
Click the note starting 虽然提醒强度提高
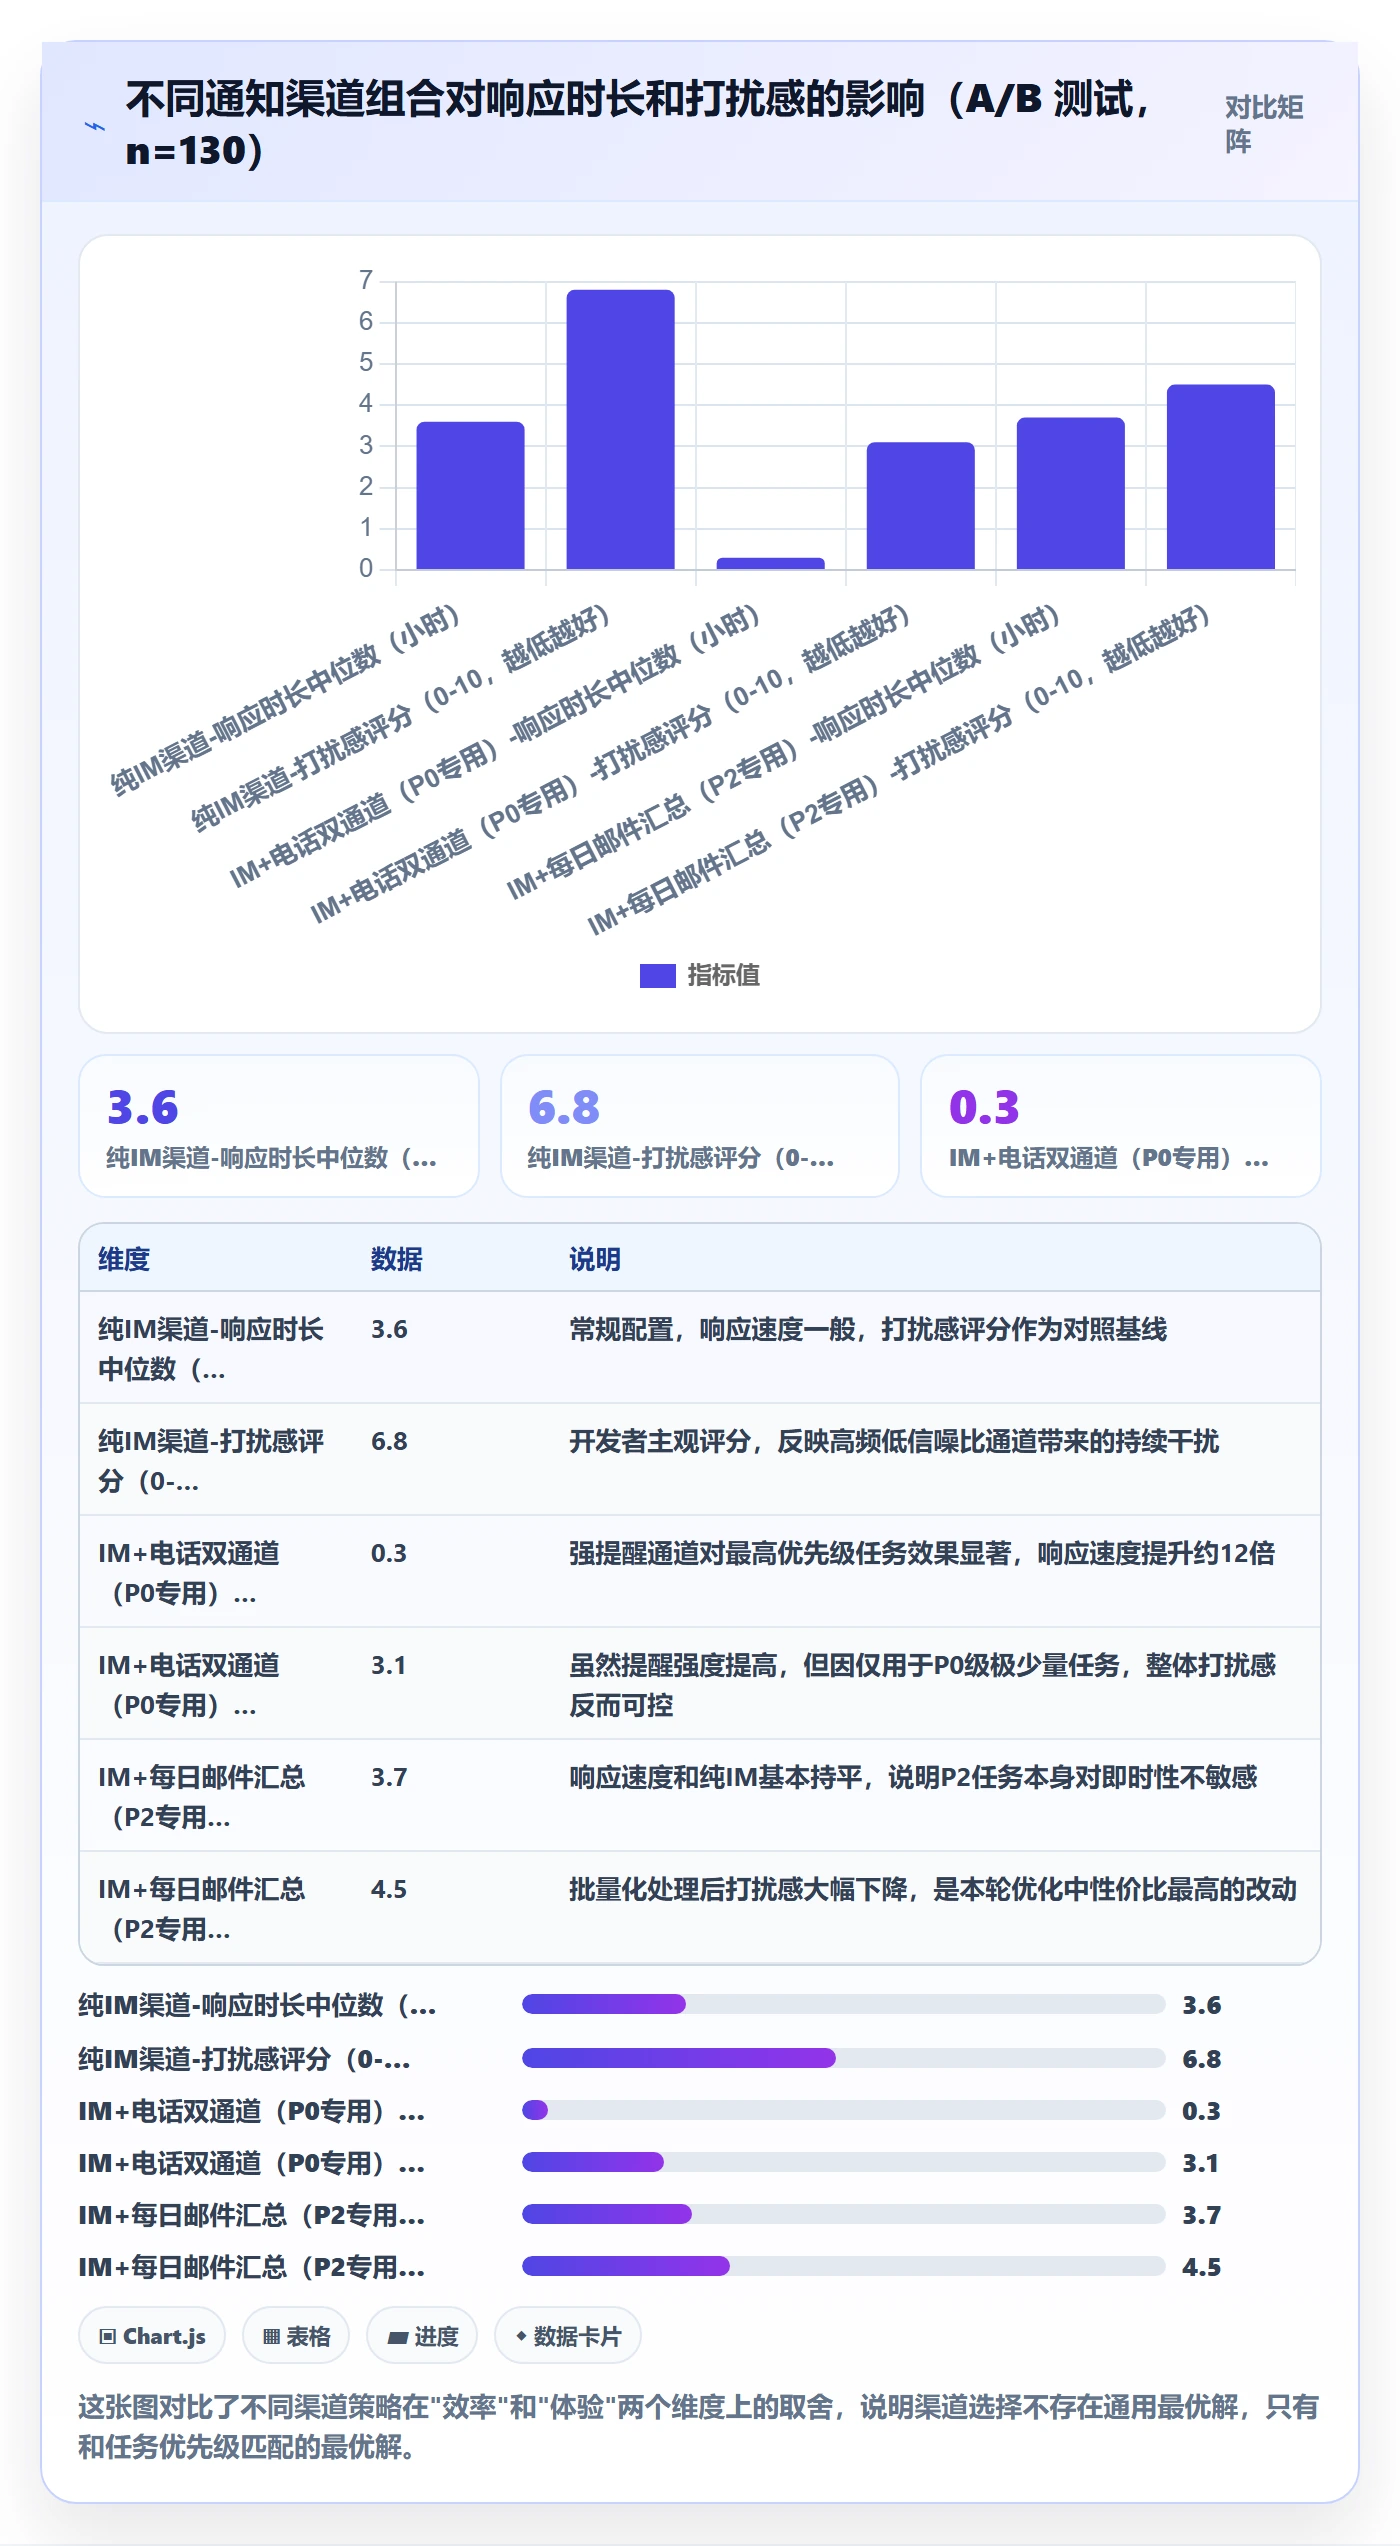coord(923,1685)
